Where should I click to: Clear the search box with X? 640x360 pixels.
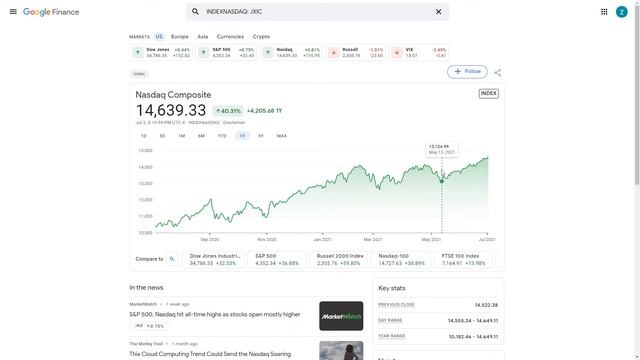click(438, 12)
